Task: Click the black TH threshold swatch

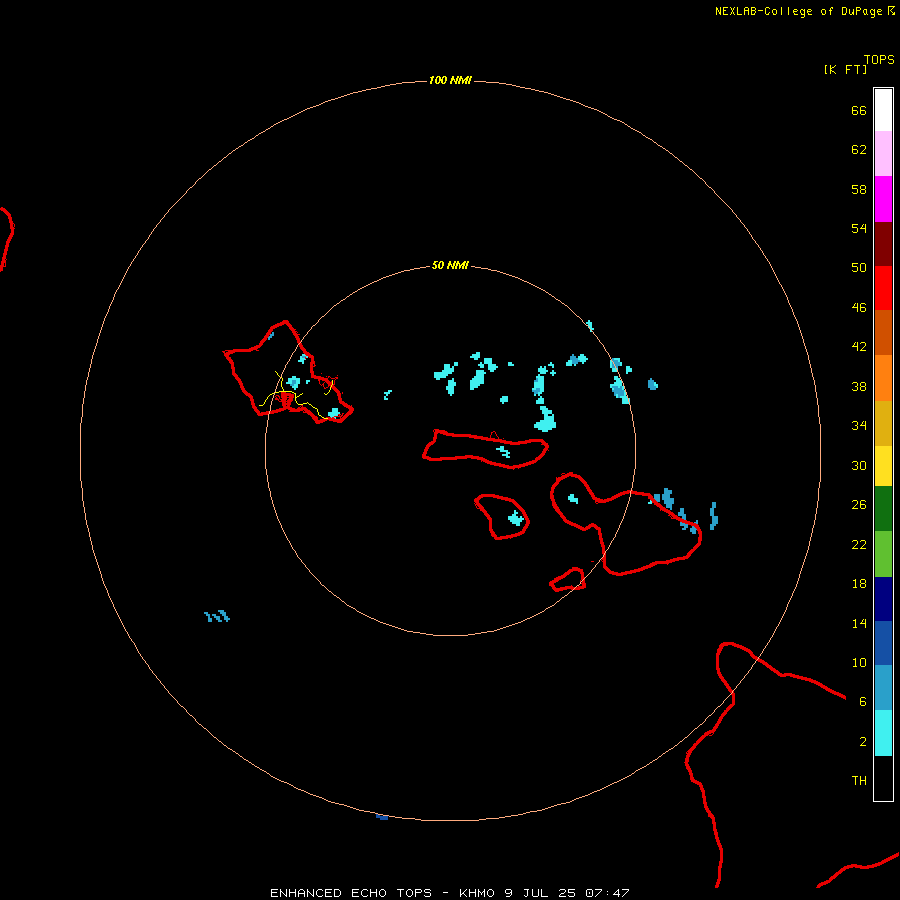Action: tap(883, 778)
